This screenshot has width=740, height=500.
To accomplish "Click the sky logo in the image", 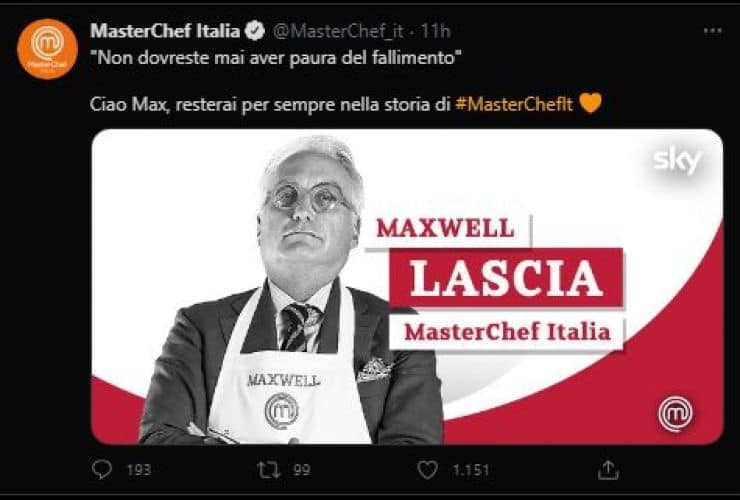I will click(x=677, y=161).
